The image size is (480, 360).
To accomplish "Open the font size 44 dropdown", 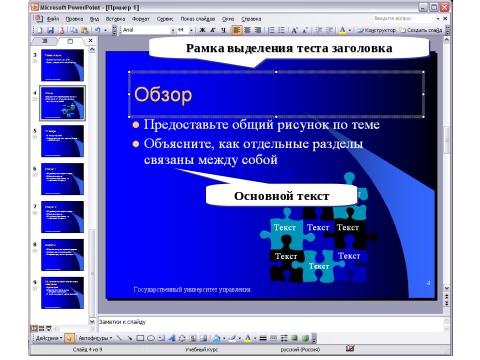I will coord(191,30).
